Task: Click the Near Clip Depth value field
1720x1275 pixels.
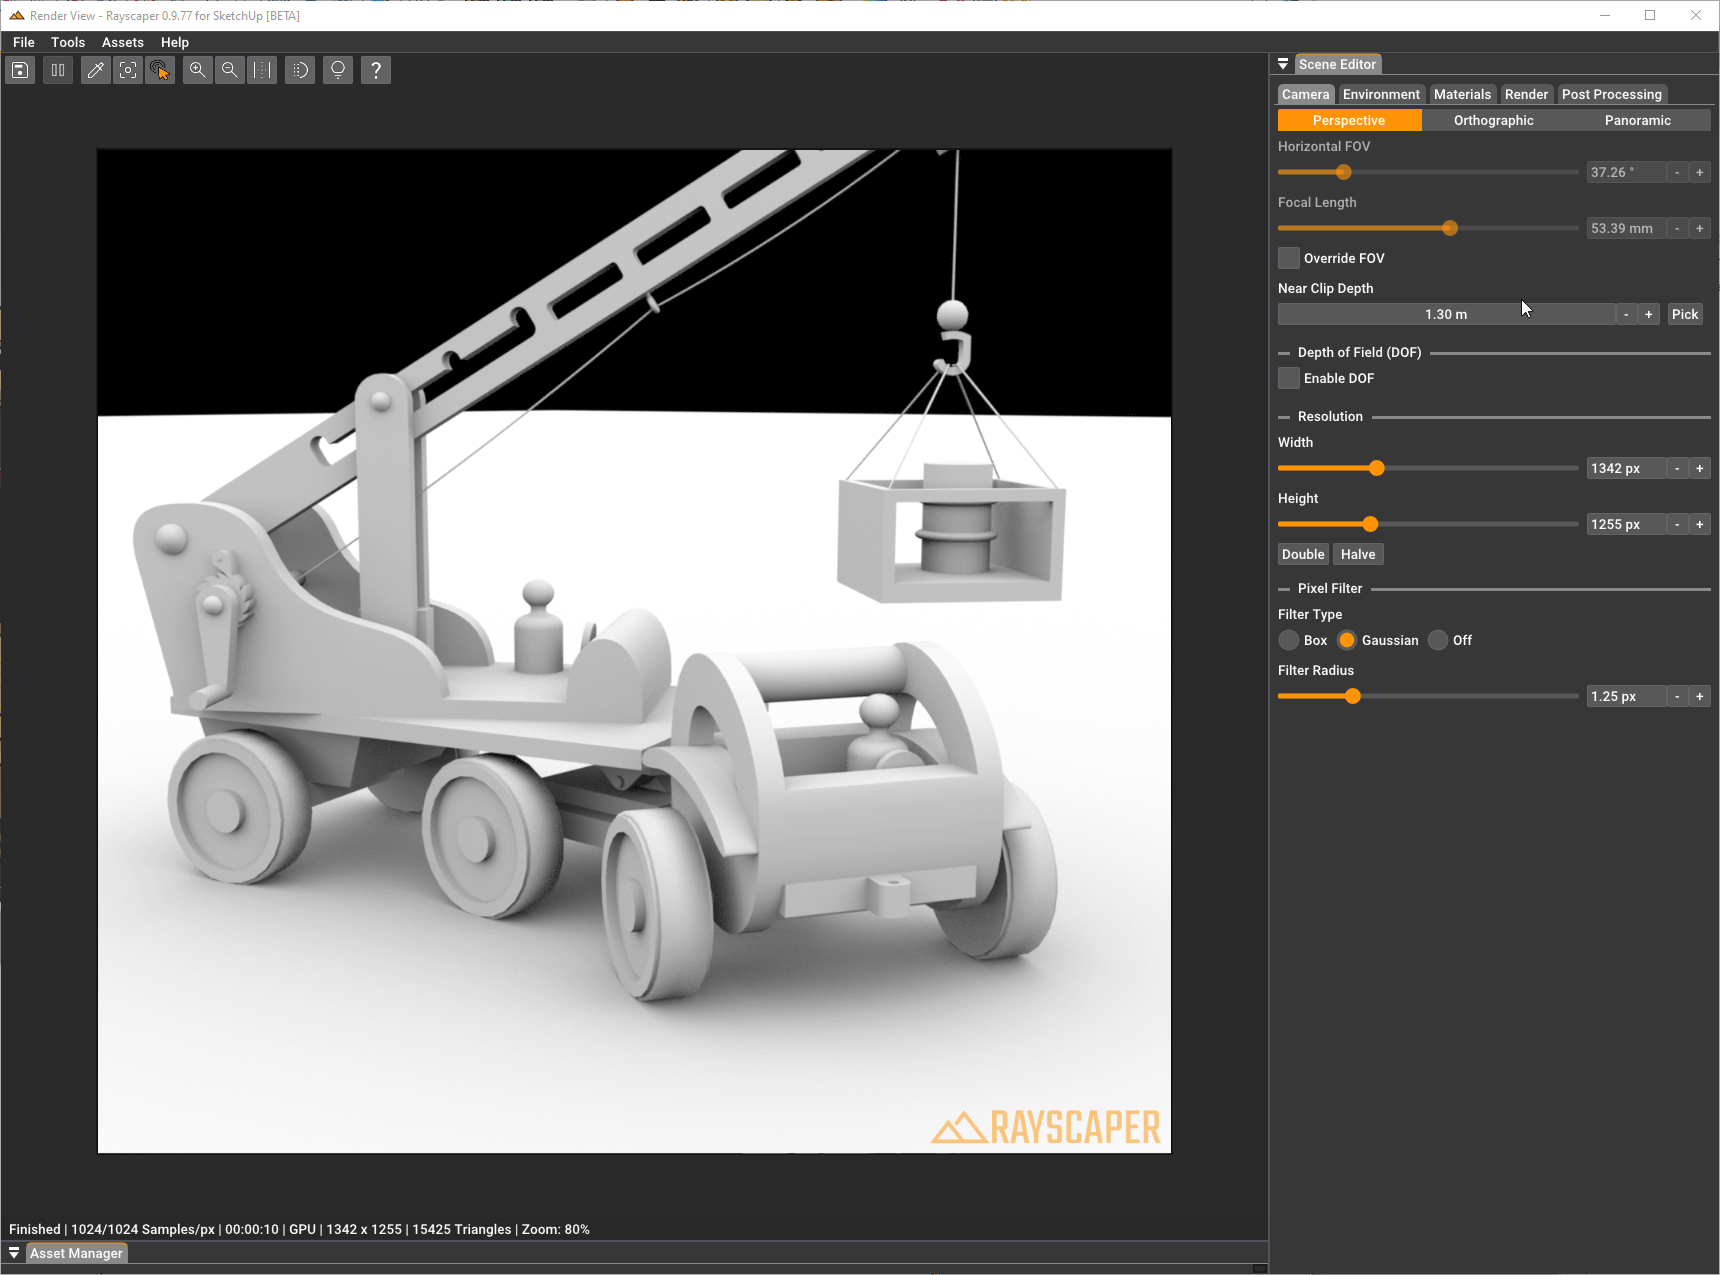Action: [1445, 313]
